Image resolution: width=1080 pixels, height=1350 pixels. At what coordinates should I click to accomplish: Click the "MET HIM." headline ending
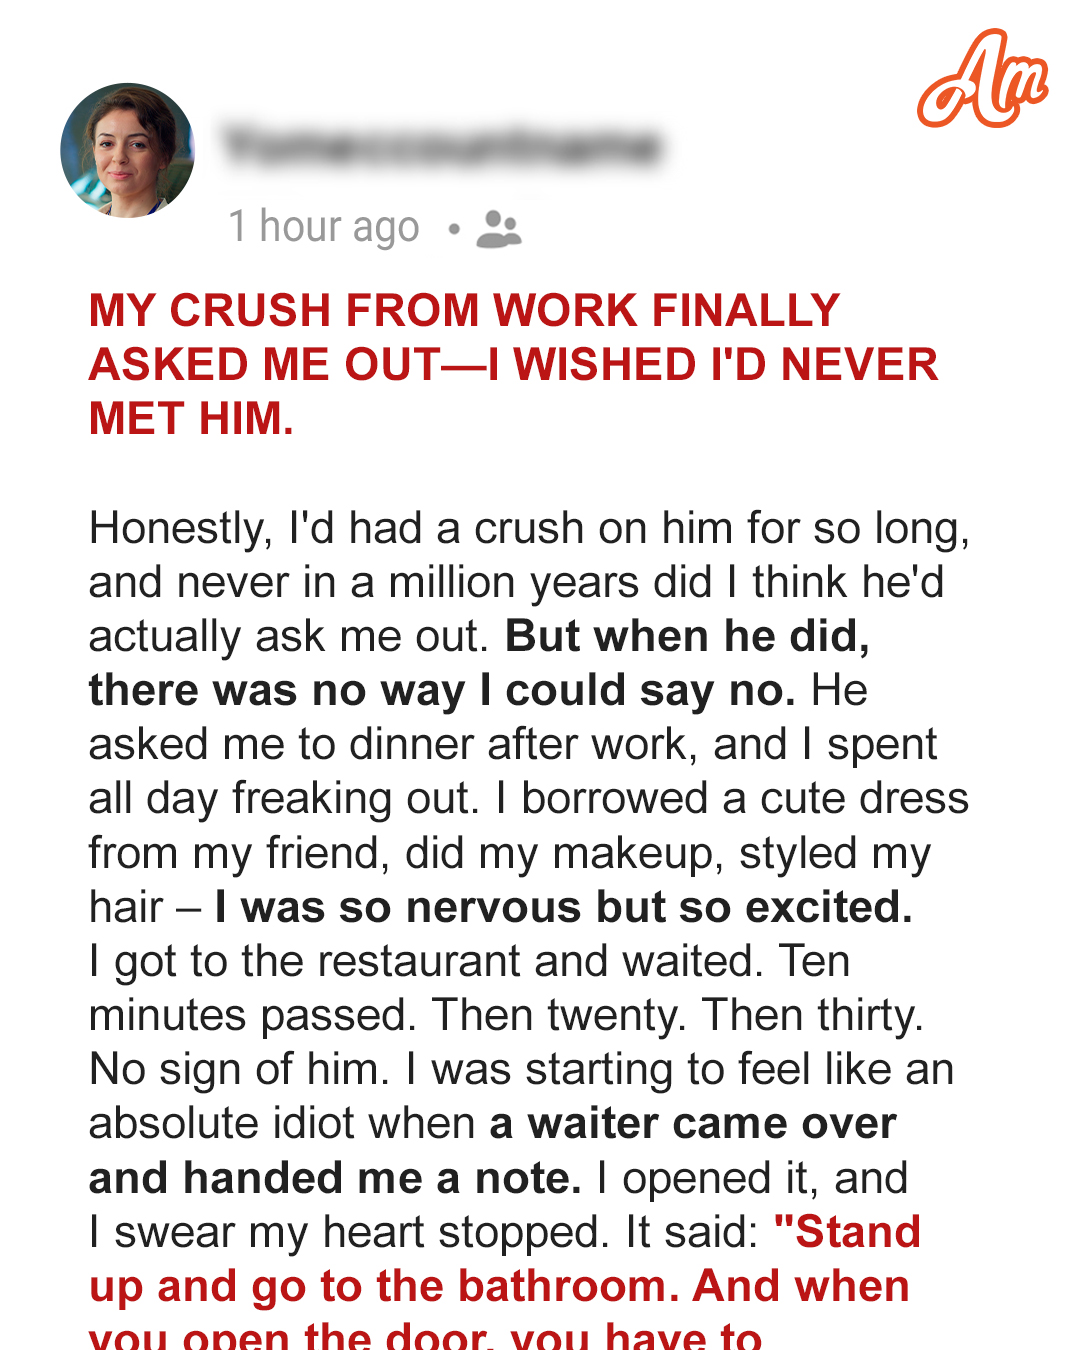pos(191,418)
